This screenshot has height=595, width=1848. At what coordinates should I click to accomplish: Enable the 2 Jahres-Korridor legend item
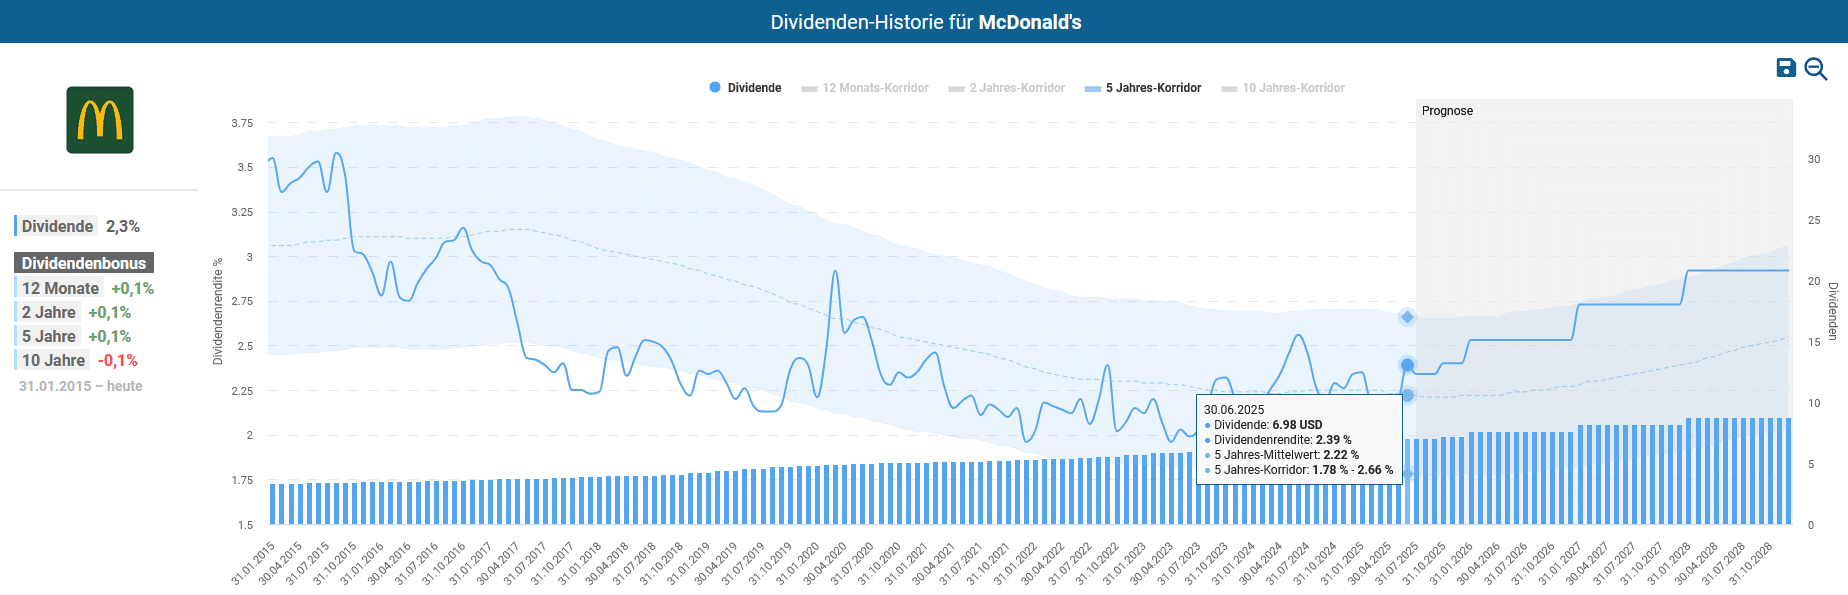tap(1007, 88)
